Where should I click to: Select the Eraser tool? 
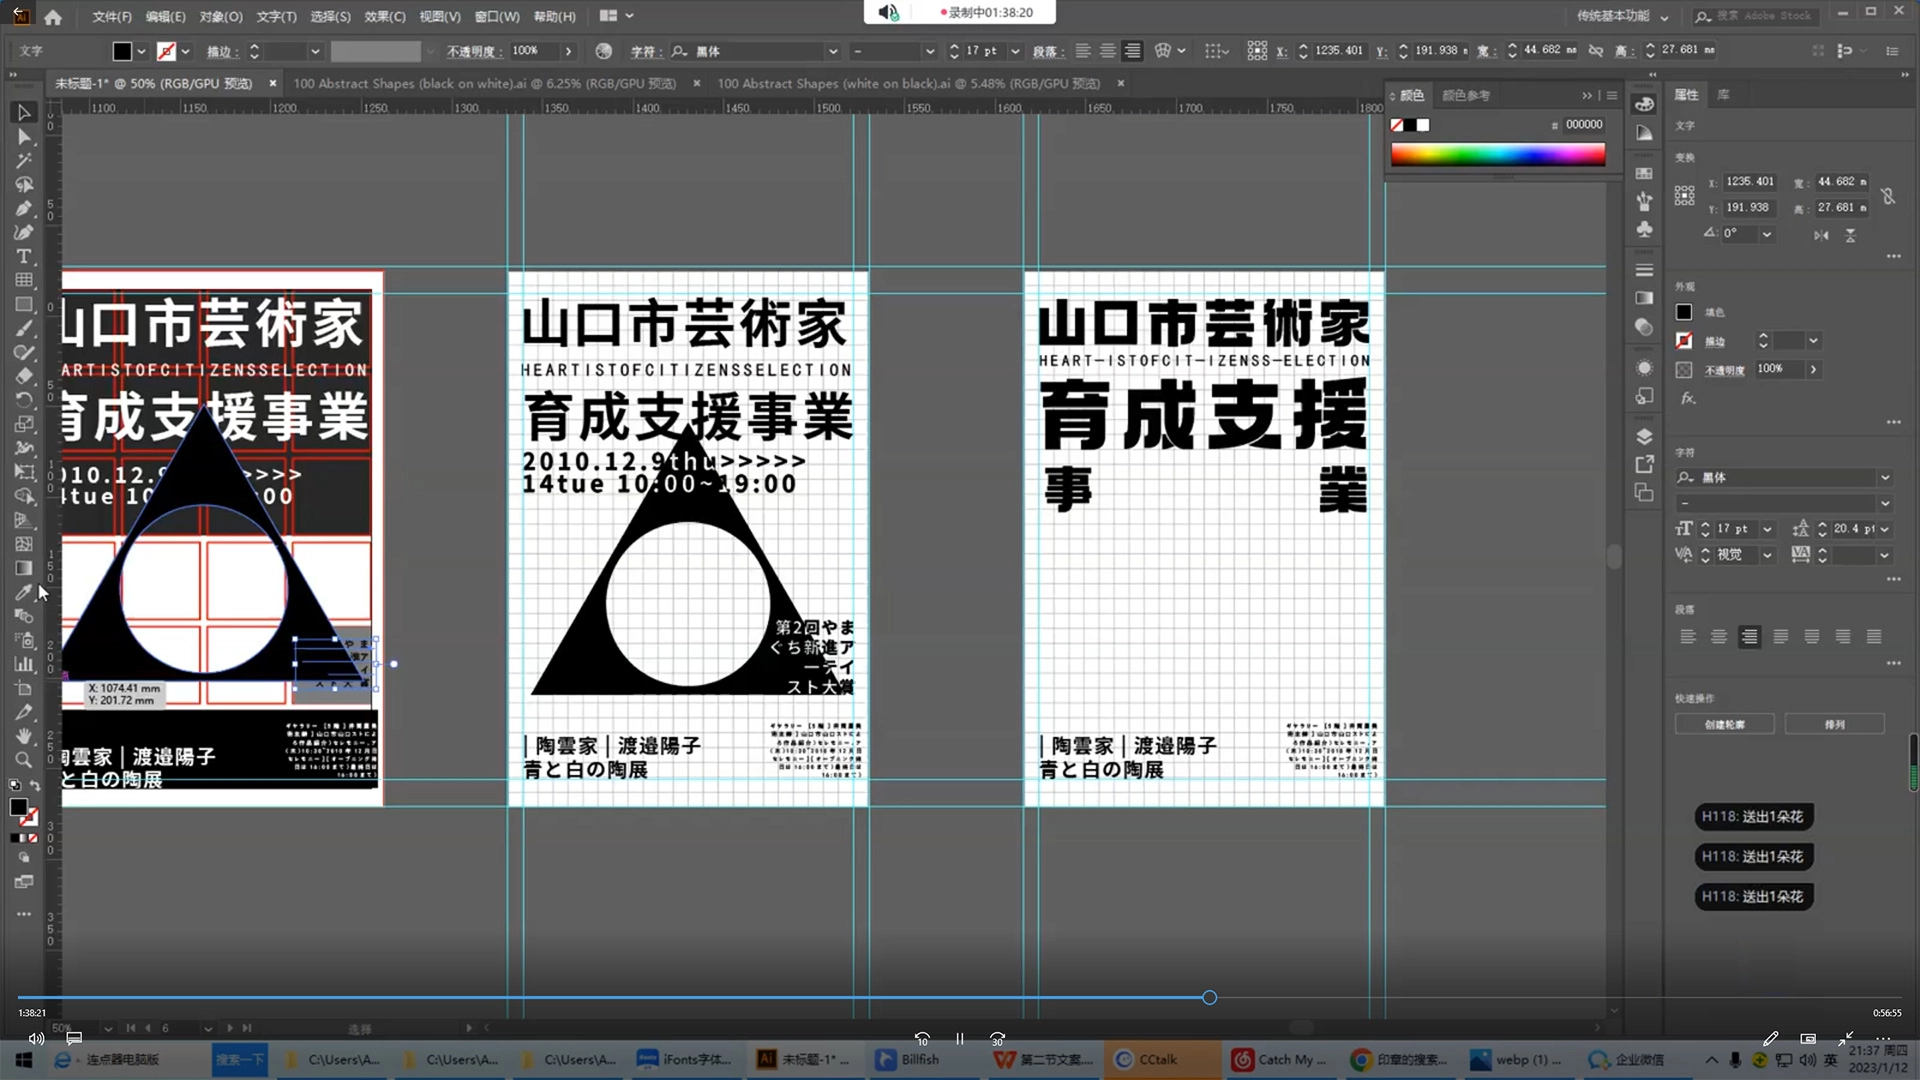tap(24, 376)
